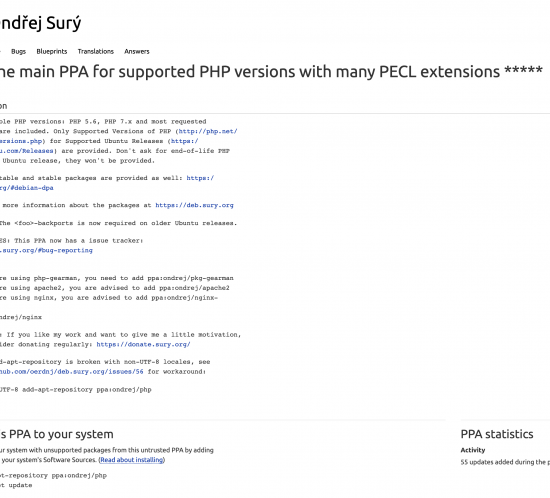The height and width of the screenshot is (498, 550).
Task: Open the http://php.net/ link
Action: [208, 131]
